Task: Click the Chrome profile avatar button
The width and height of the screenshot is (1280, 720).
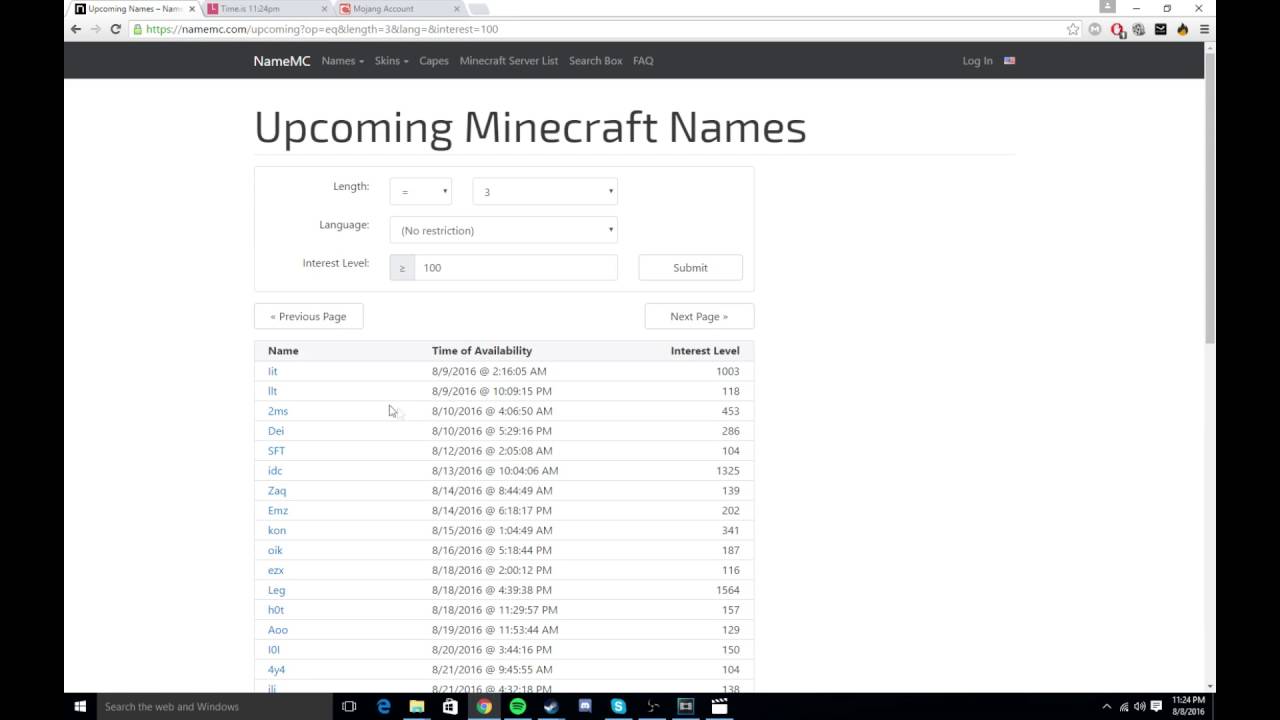Action: coord(1107,7)
